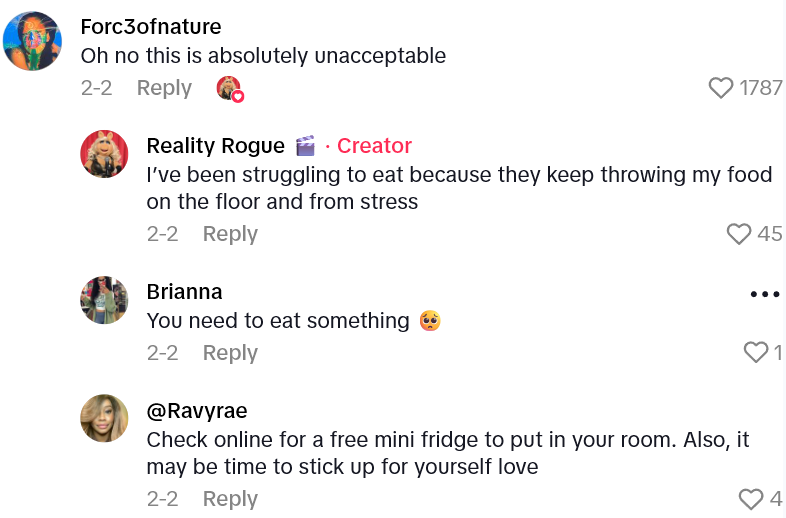View @Ravyrae's profile avatar

point(104,418)
